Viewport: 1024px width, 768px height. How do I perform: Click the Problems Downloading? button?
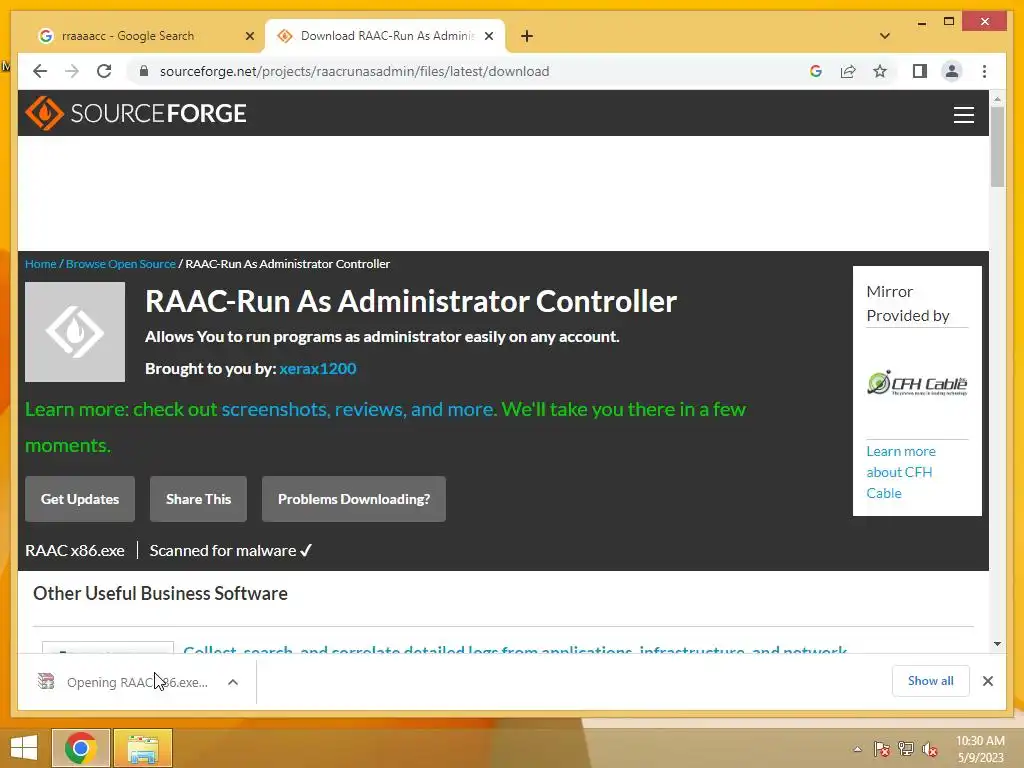(x=354, y=499)
